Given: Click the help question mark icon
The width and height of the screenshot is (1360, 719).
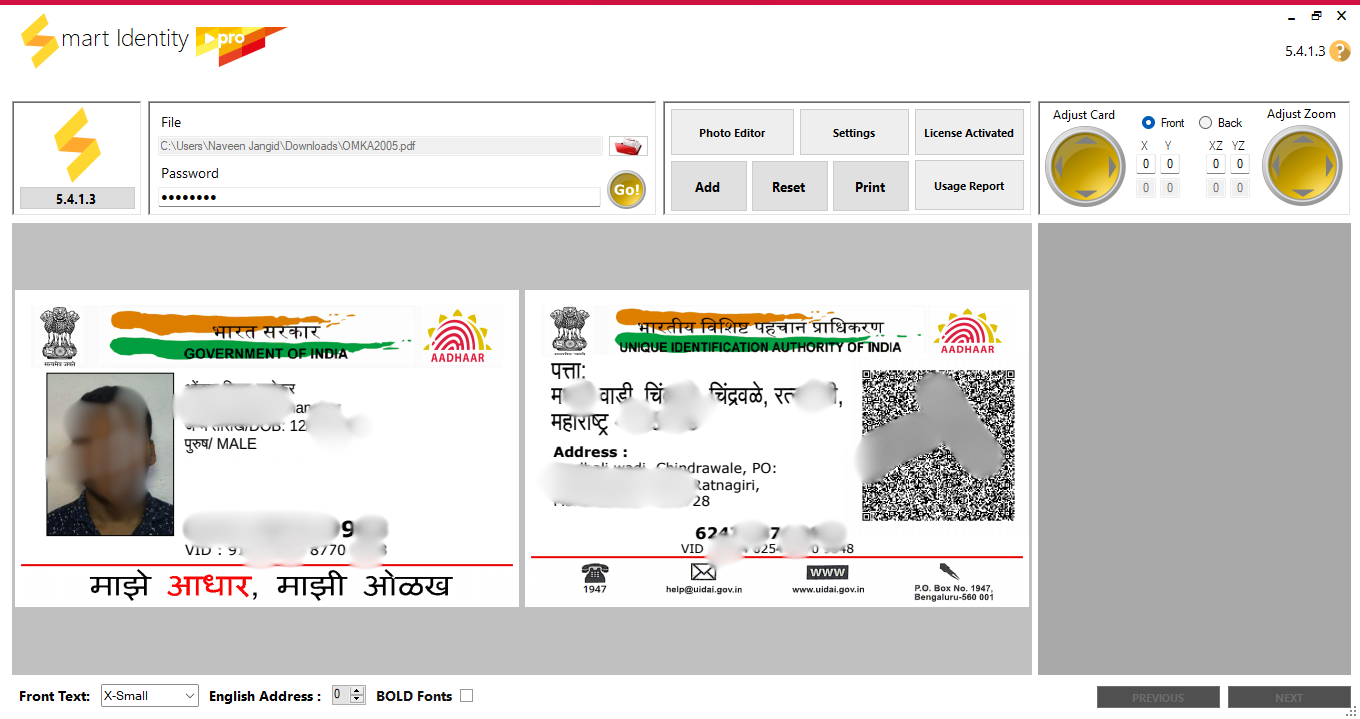Looking at the screenshot, I should pos(1340,52).
